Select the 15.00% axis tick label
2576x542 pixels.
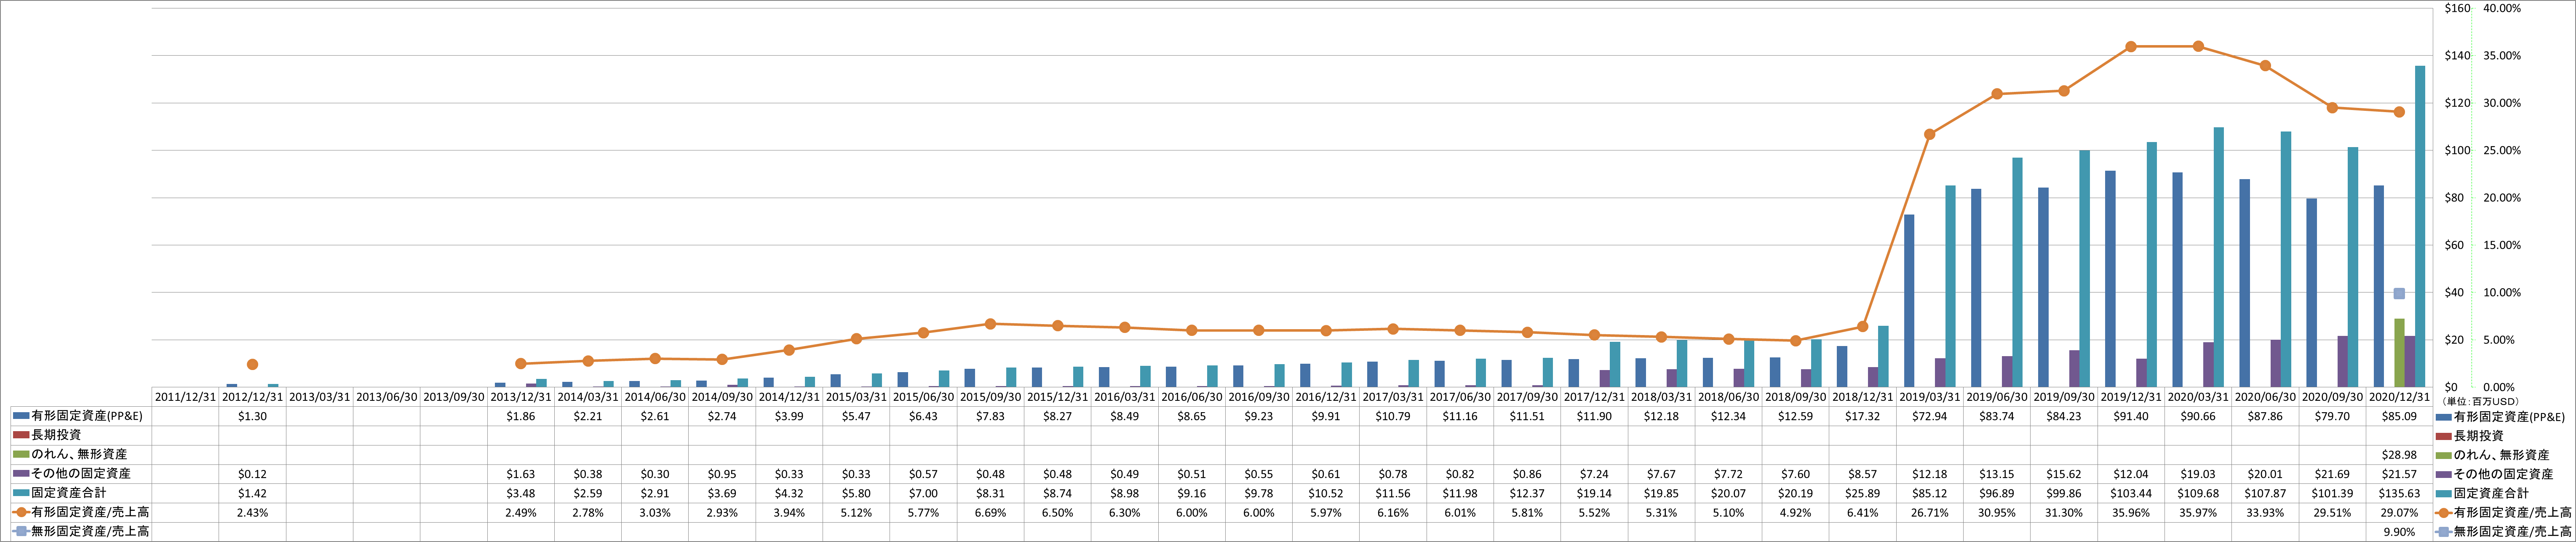point(2502,245)
